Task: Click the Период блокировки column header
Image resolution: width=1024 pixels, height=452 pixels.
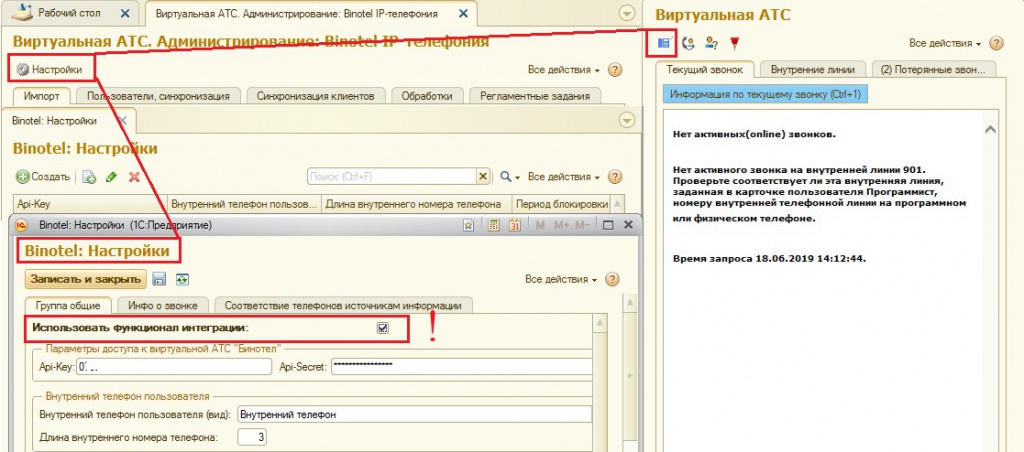Action: pyautogui.click(x=562, y=204)
